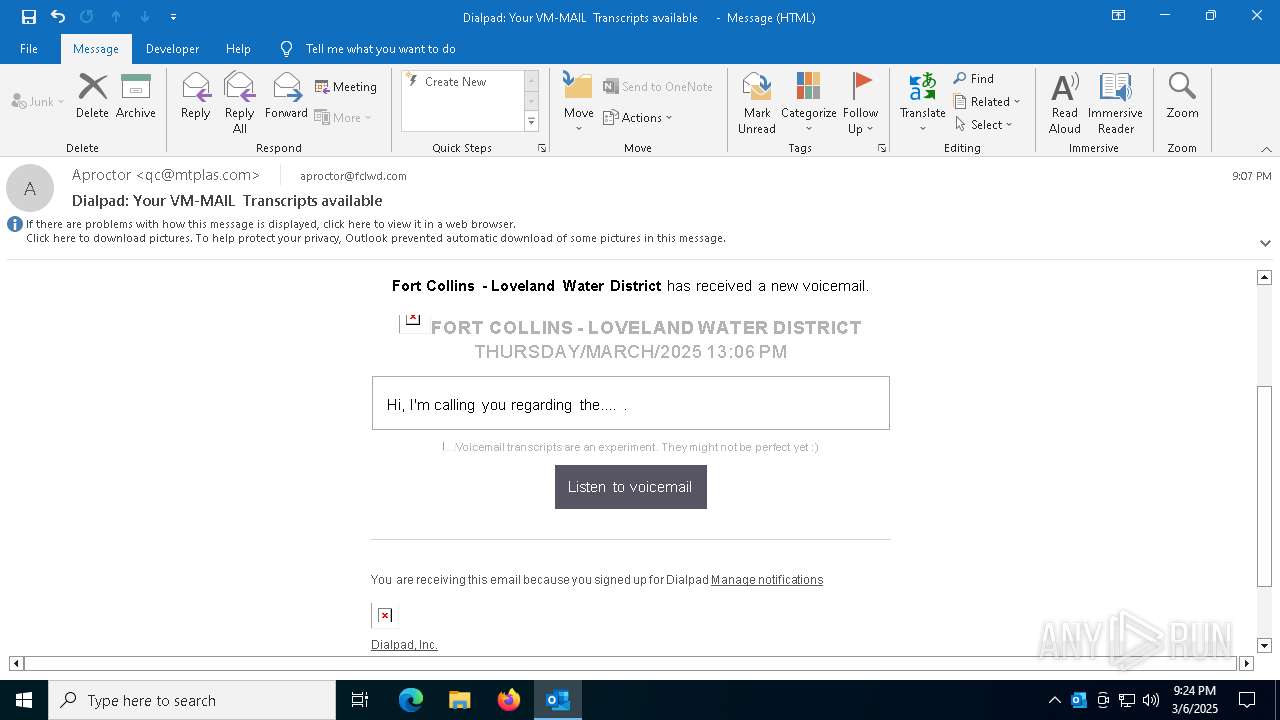
Task: Click the Dialpad, Inc. link
Action: (404, 645)
